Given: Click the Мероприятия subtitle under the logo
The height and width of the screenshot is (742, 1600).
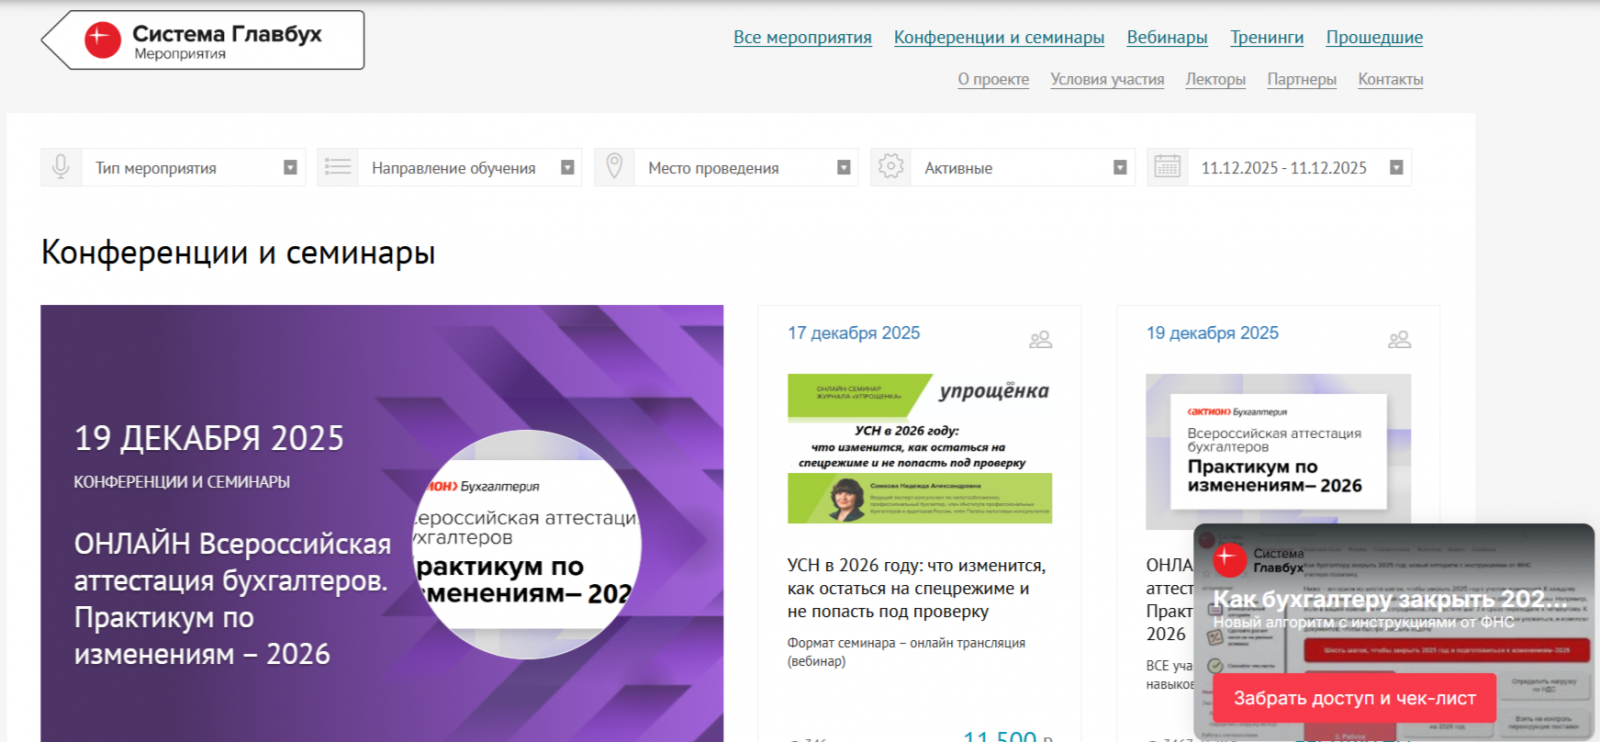Looking at the screenshot, I should pos(180,54).
